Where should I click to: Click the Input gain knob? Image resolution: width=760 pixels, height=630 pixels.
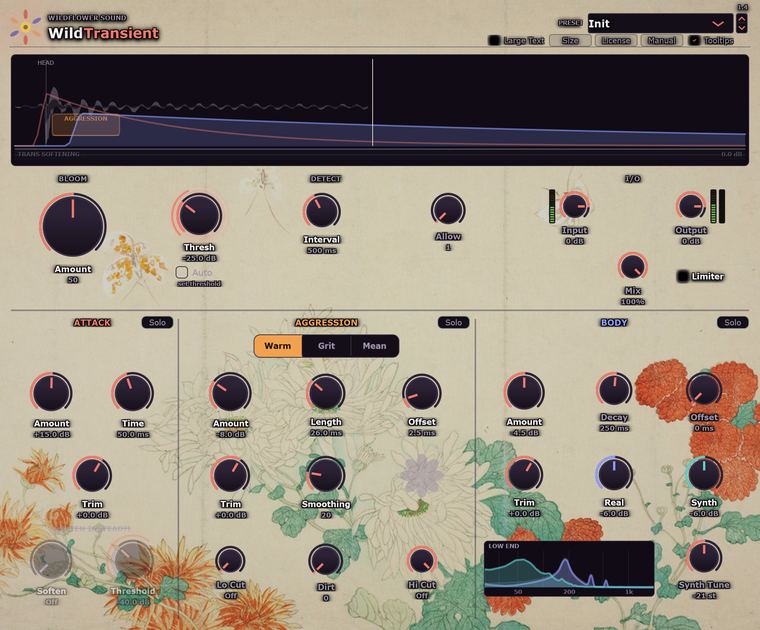575,206
